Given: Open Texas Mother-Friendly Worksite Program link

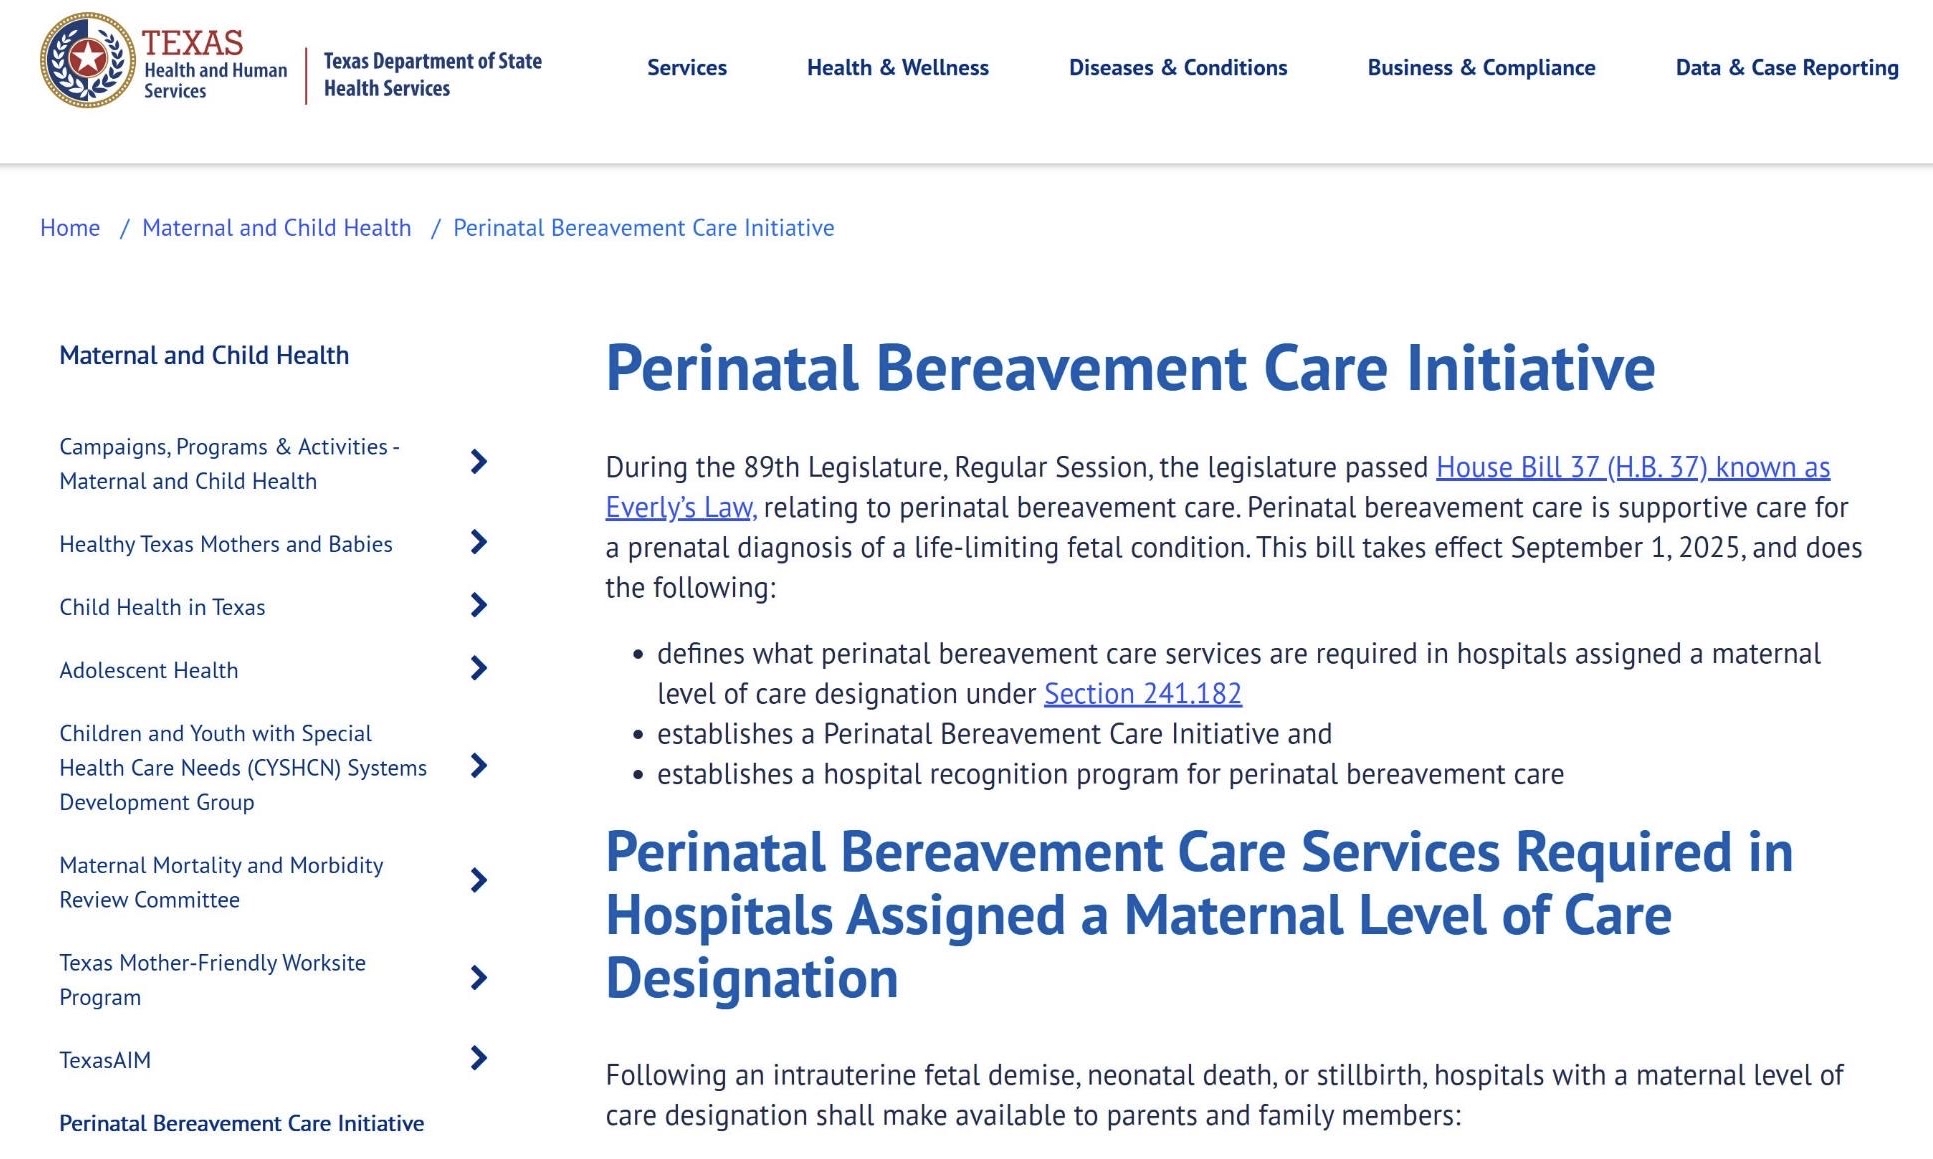Looking at the screenshot, I should click(212, 980).
